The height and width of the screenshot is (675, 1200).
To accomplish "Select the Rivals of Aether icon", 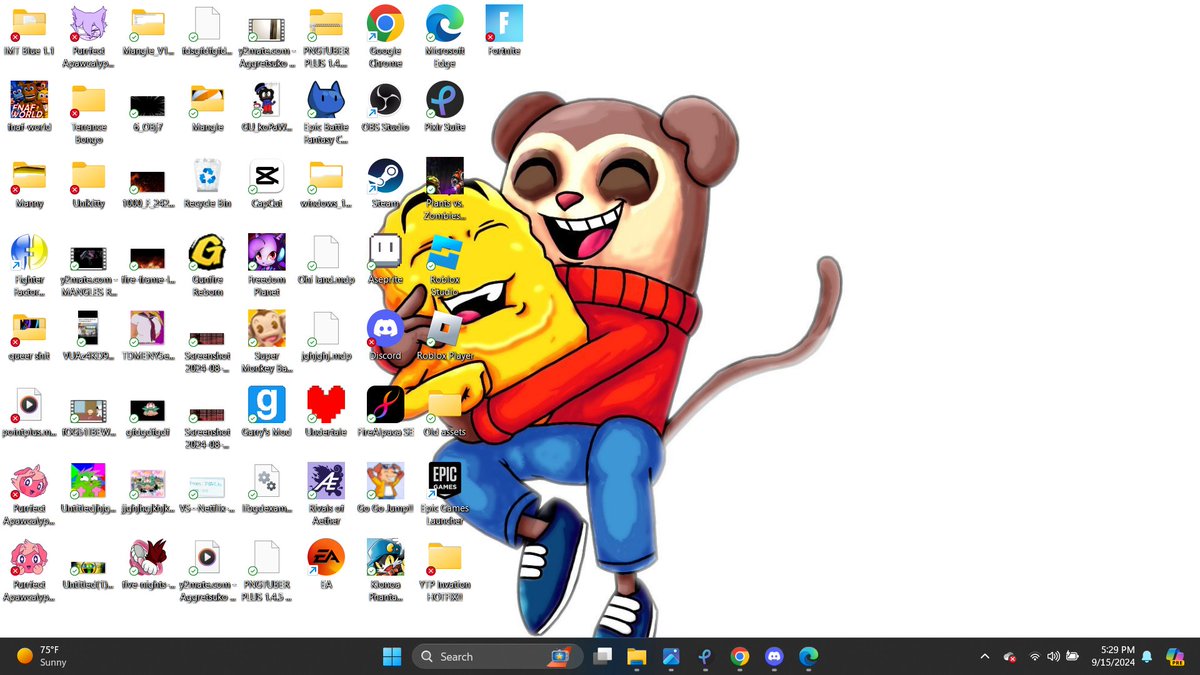I will [325, 492].
